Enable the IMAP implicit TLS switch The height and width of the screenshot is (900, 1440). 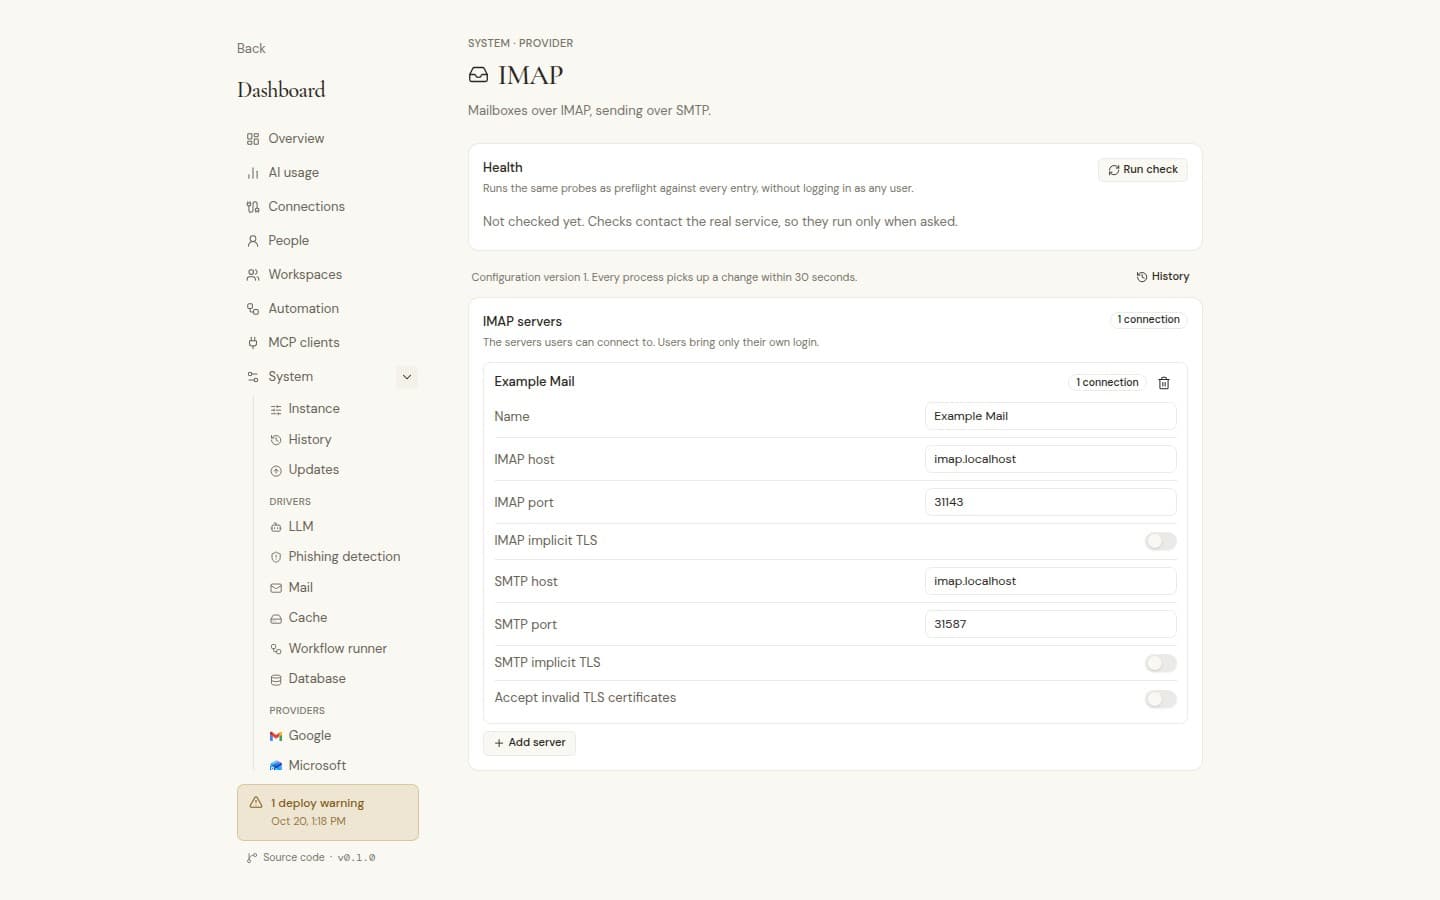1161,541
